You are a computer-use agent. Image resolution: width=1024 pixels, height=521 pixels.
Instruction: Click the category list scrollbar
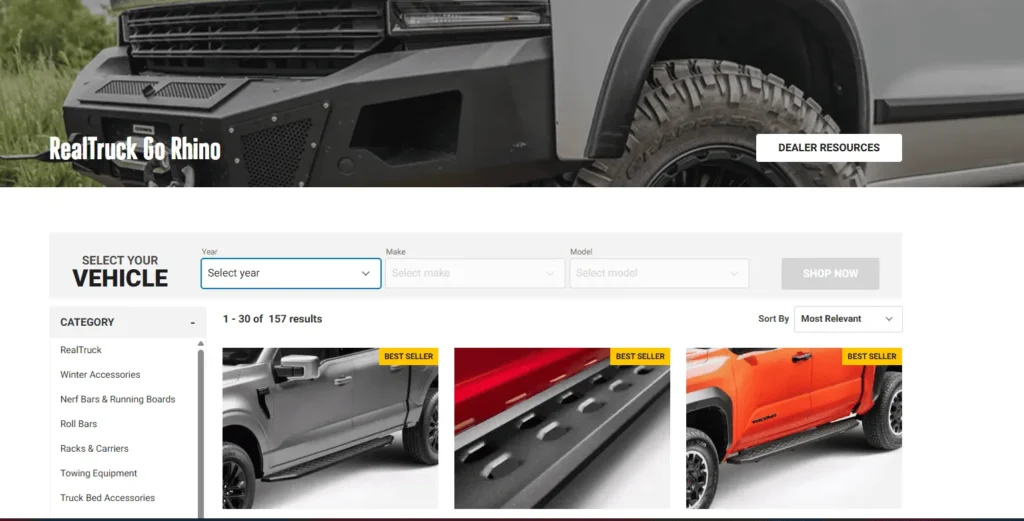(x=200, y=434)
